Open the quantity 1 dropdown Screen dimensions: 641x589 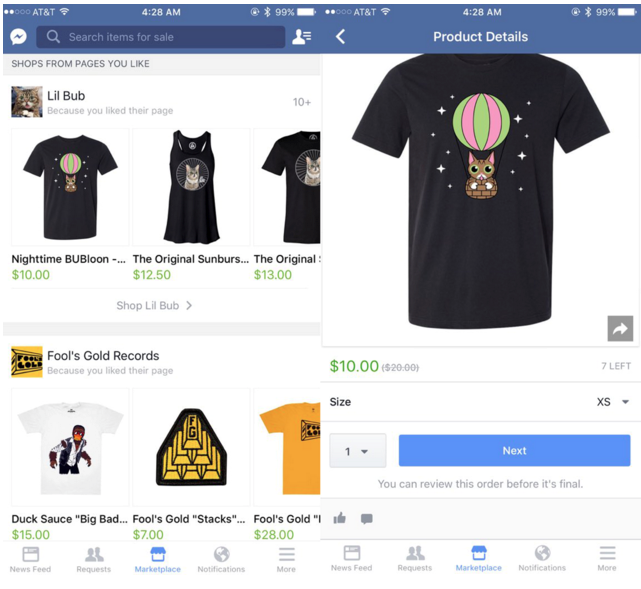(x=358, y=451)
